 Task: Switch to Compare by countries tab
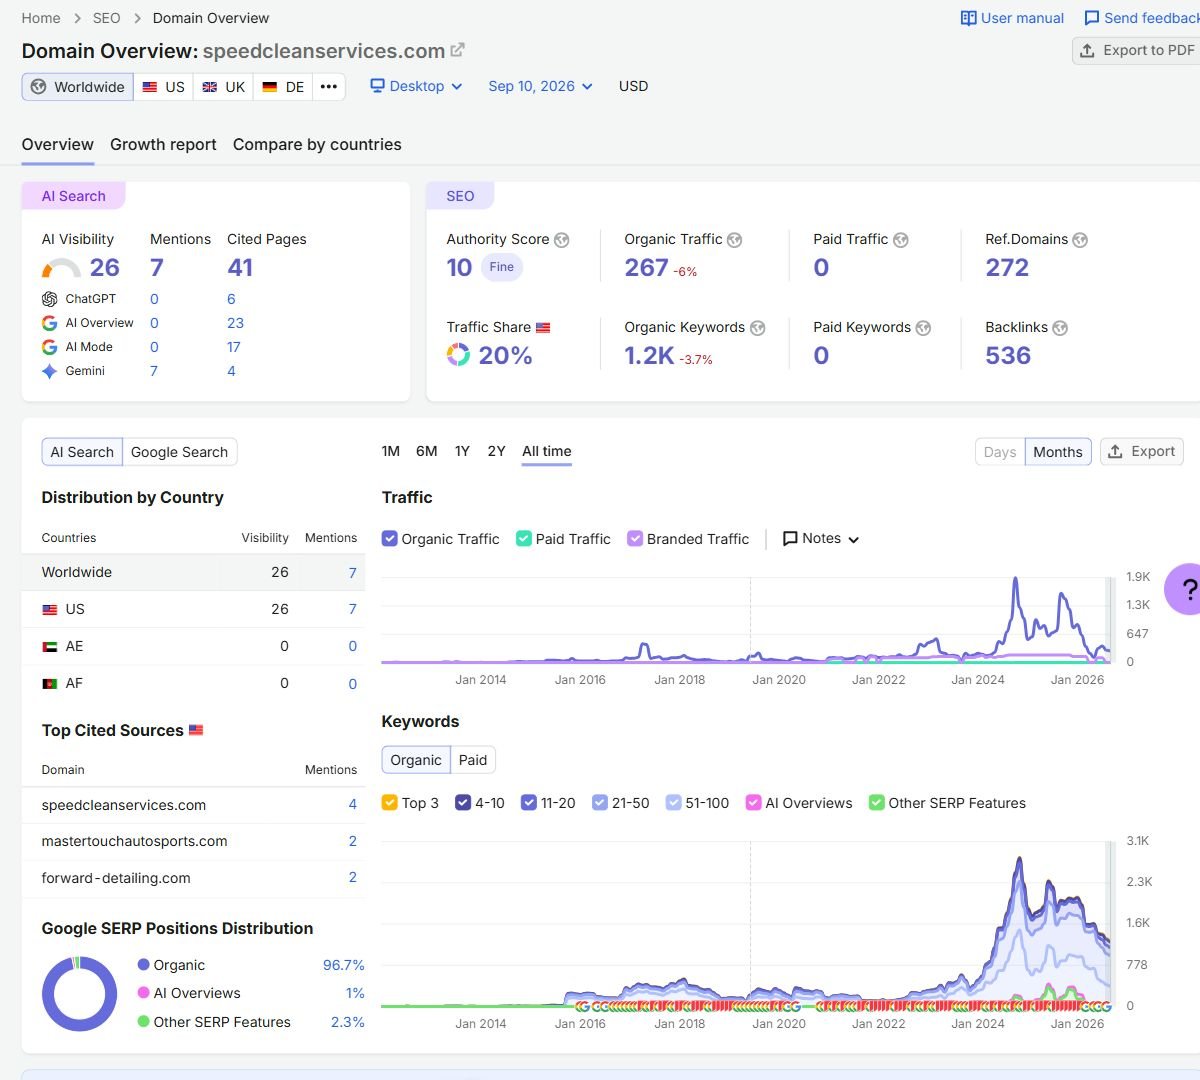[x=317, y=144]
